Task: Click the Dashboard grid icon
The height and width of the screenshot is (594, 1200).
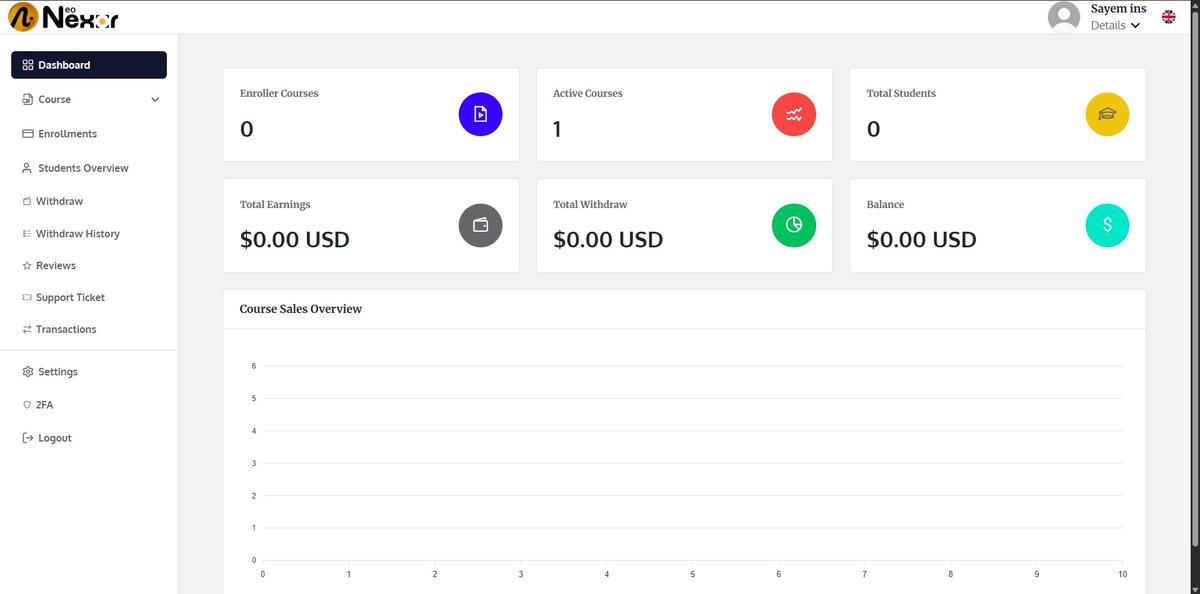Action: (28, 65)
